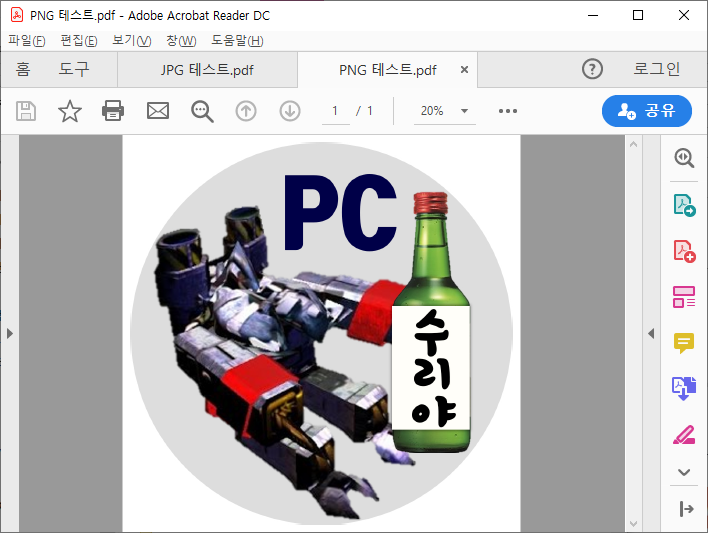Open more toolbar options via the three dots
The image size is (708, 533).
pyautogui.click(x=508, y=111)
